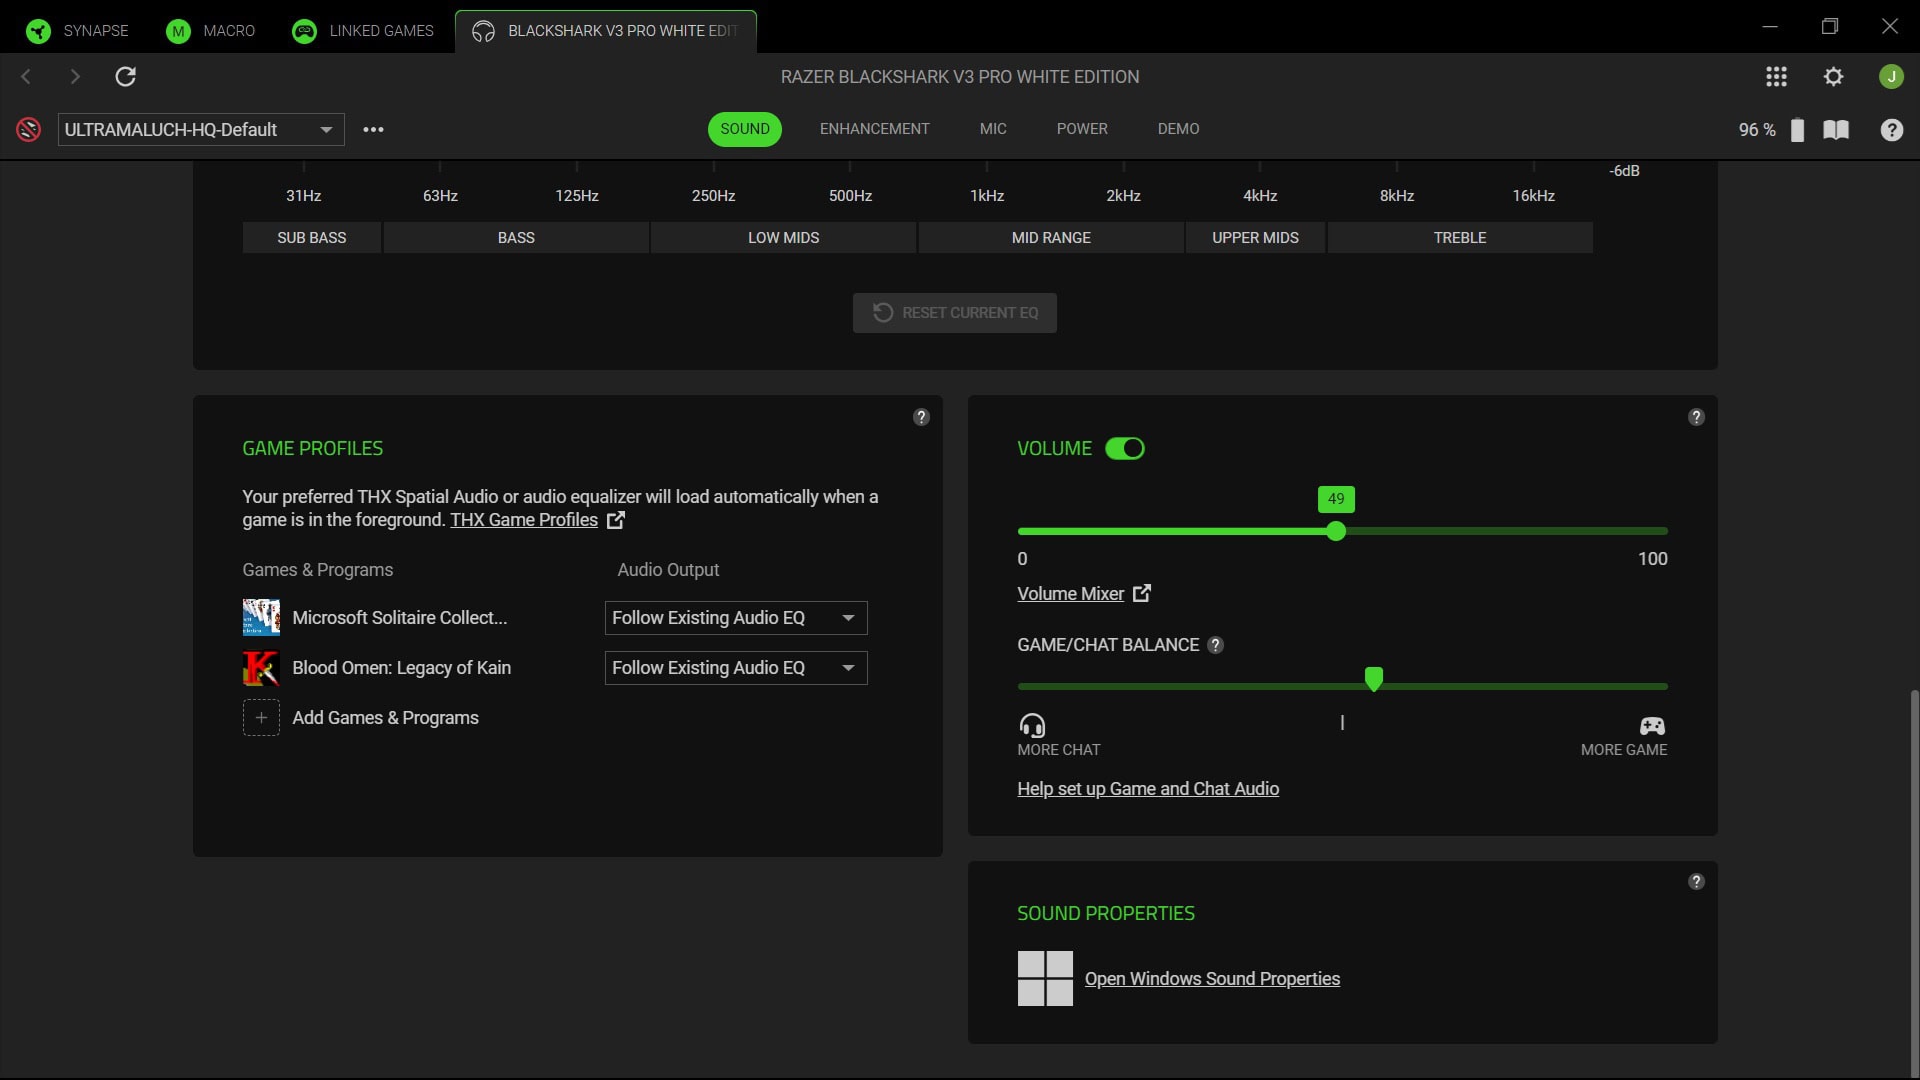The height and width of the screenshot is (1080, 1920).
Task: Select the LOW MIDS frequency band
Action: [784, 238]
